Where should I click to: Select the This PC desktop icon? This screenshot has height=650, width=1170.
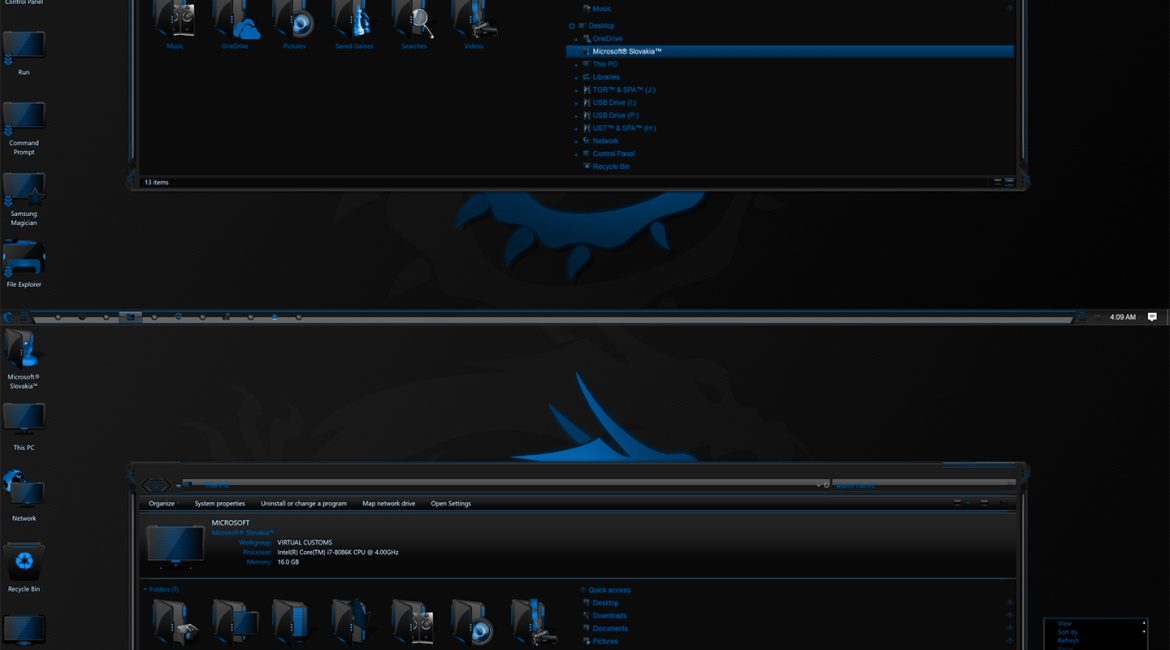pyautogui.click(x=24, y=427)
